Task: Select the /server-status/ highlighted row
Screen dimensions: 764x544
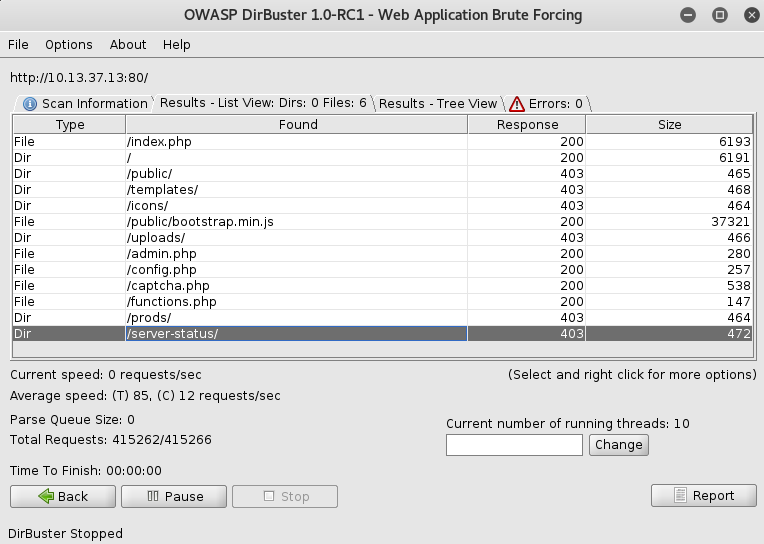Action: [382, 334]
